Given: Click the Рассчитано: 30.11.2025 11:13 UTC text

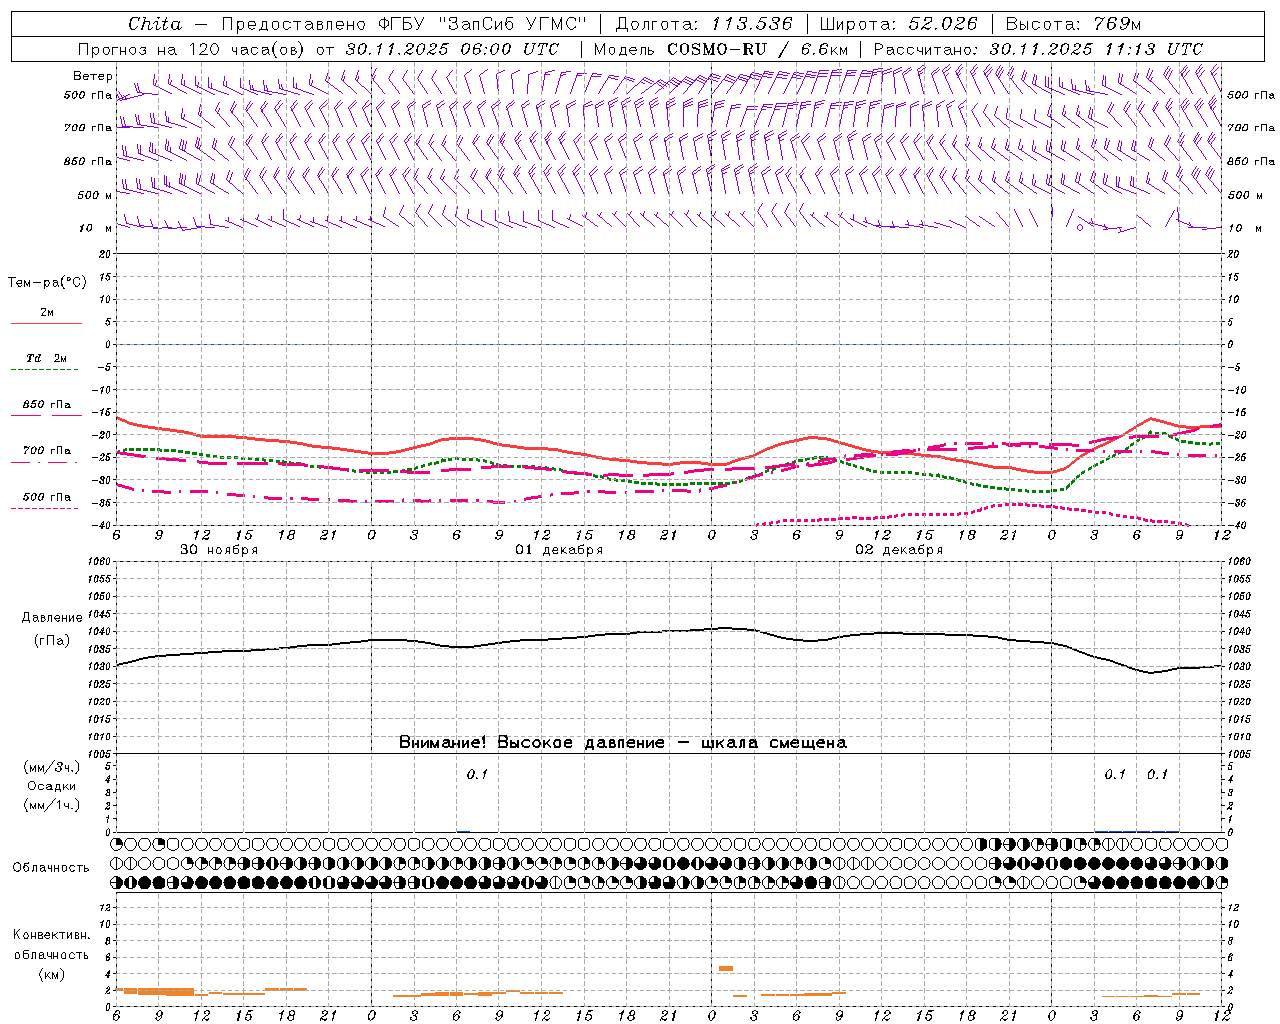Looking at the screenshot, I should tap(1038, 49).
